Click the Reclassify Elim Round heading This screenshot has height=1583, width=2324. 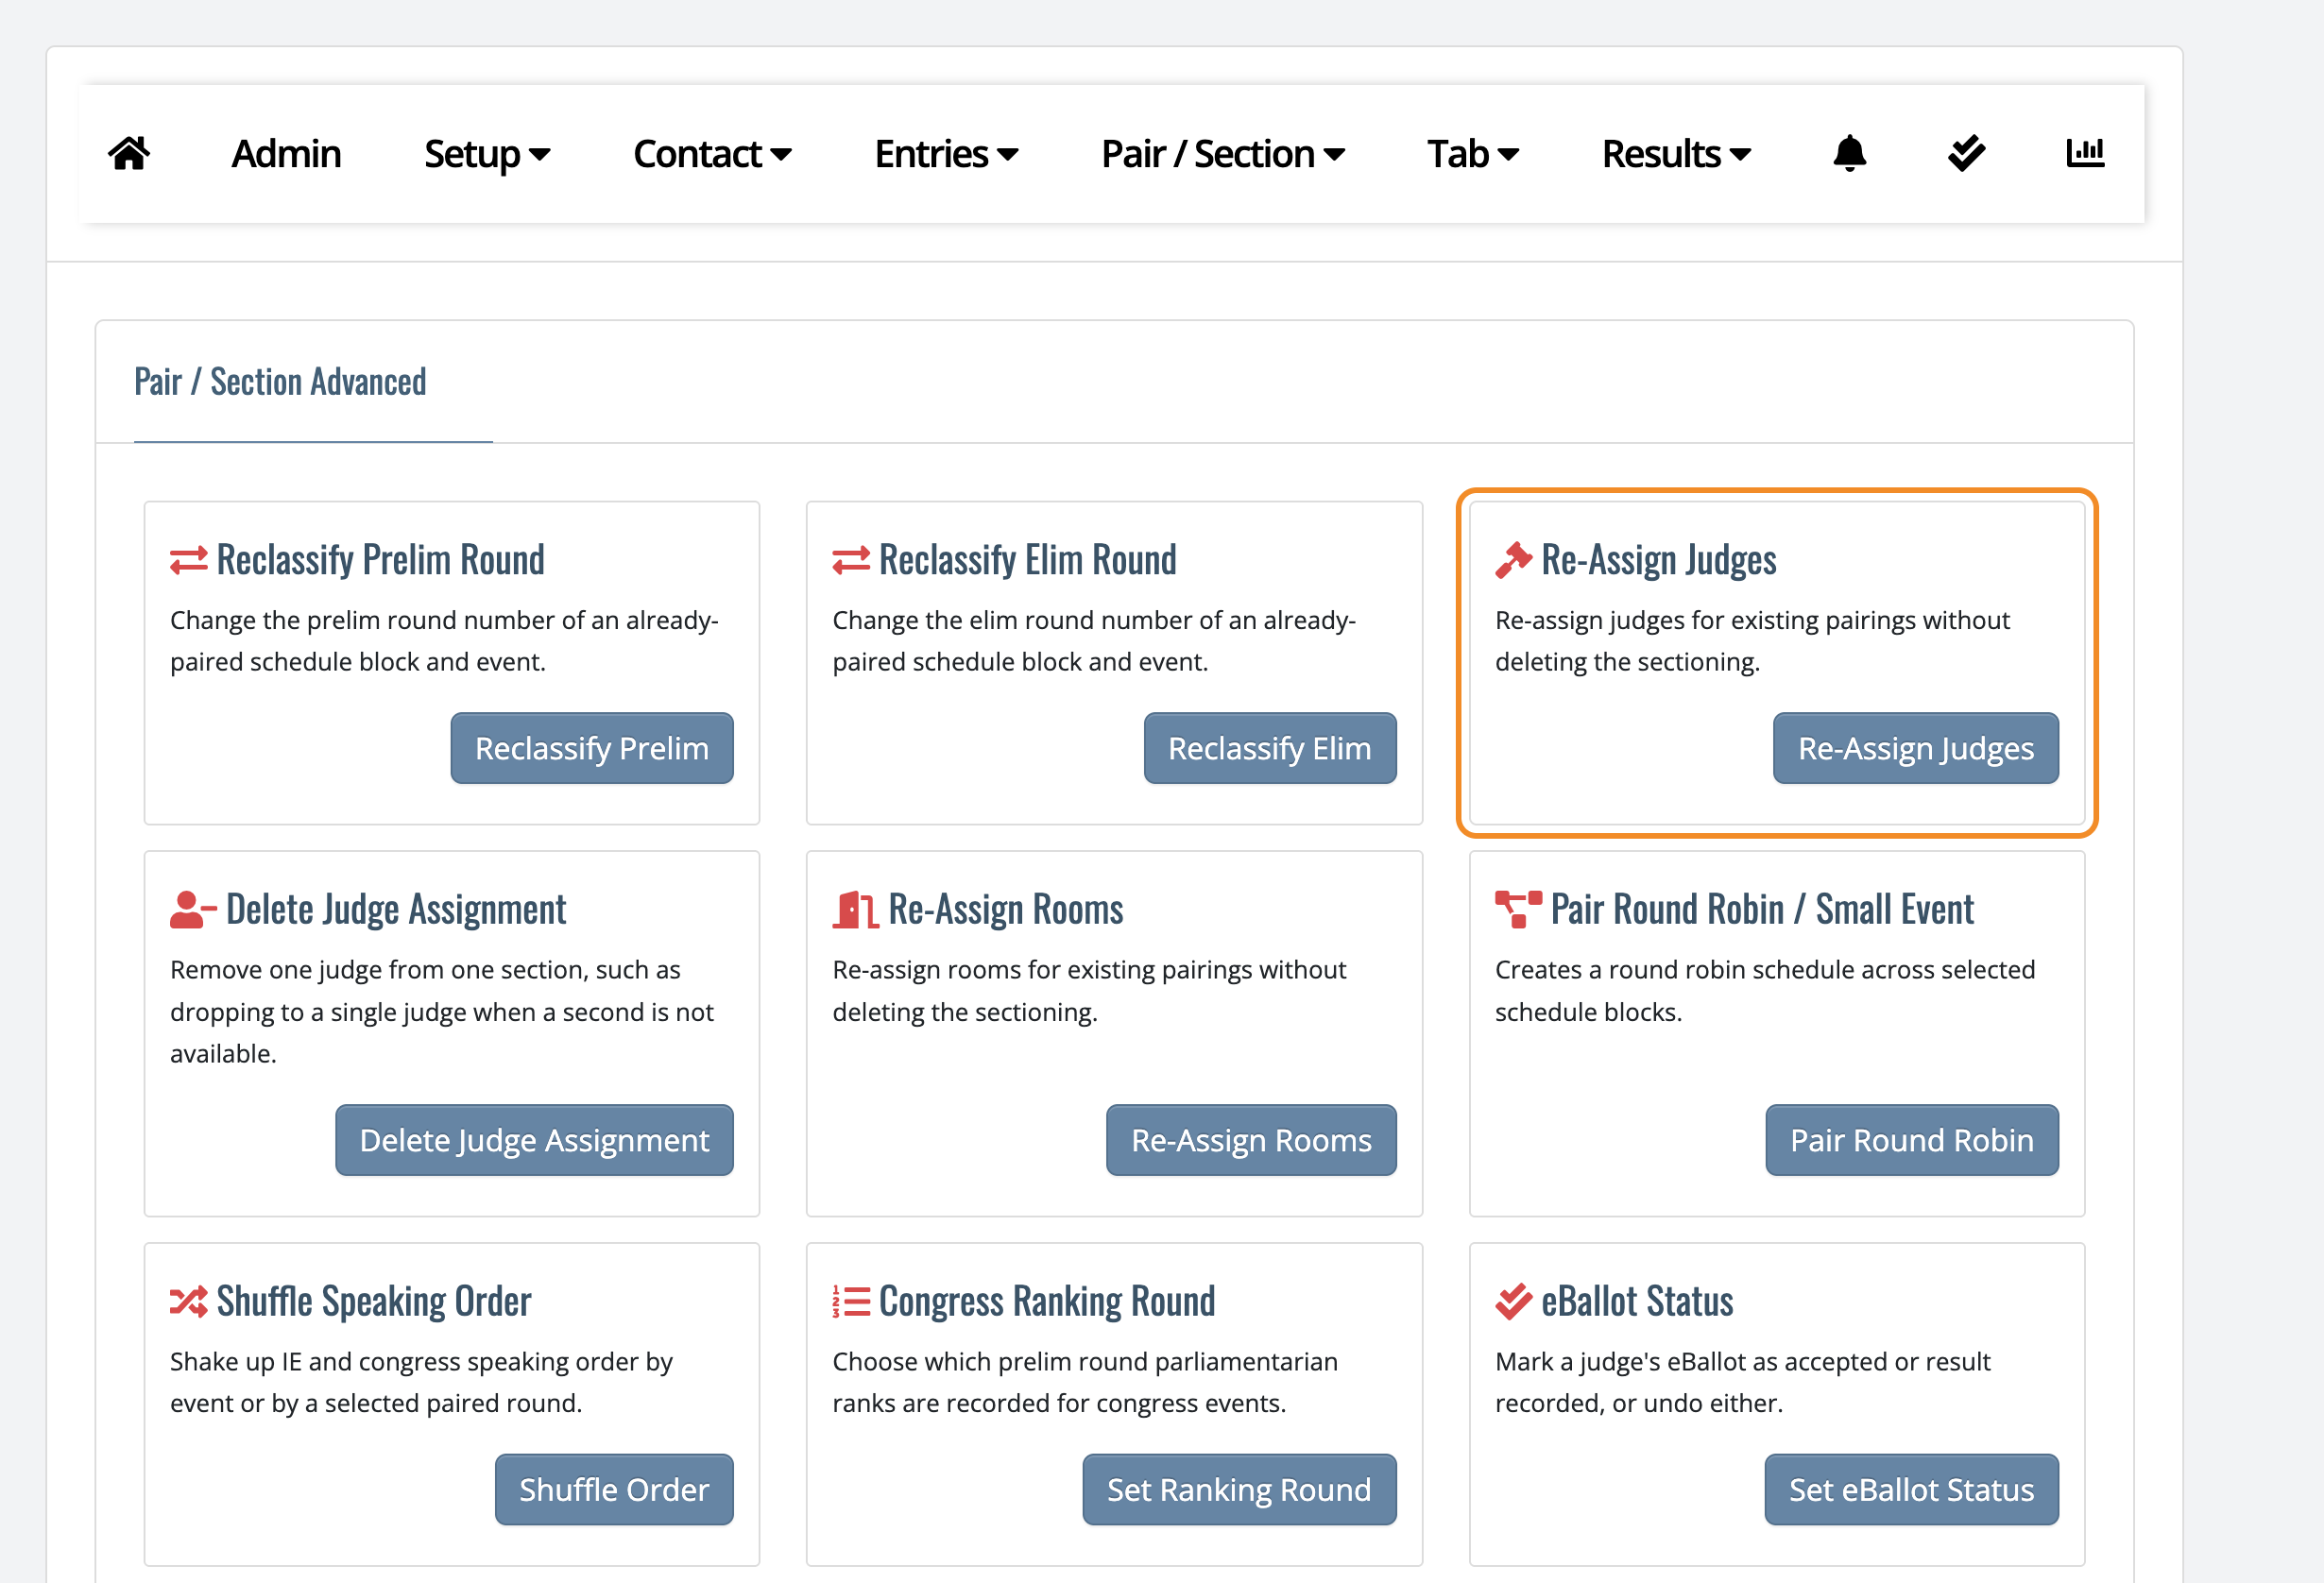[1027, 560]
